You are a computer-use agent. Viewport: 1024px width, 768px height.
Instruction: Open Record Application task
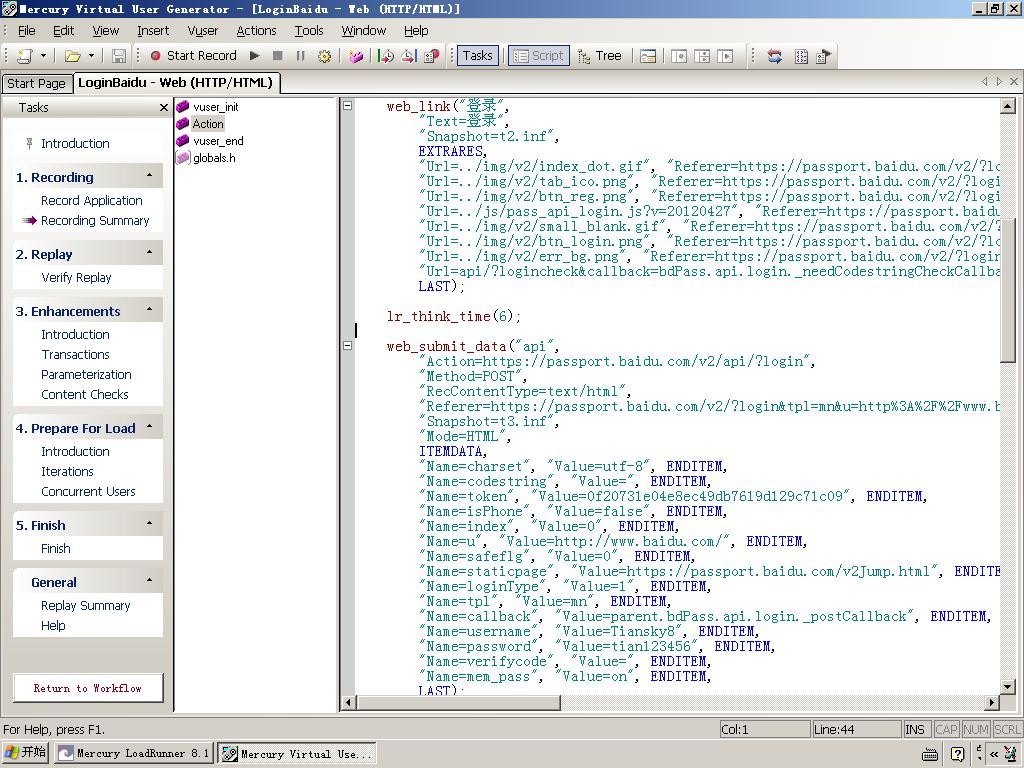91,200
